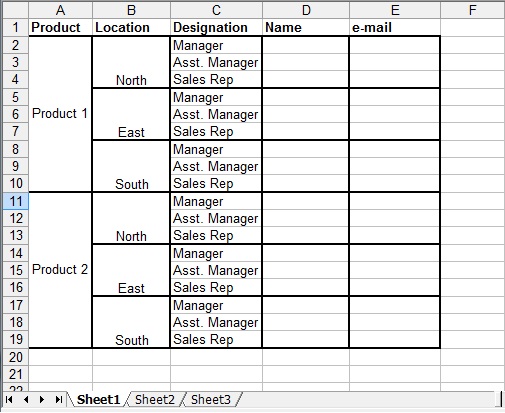Select row 20 header
Viewport: 505px width, 413px height.
15,357
